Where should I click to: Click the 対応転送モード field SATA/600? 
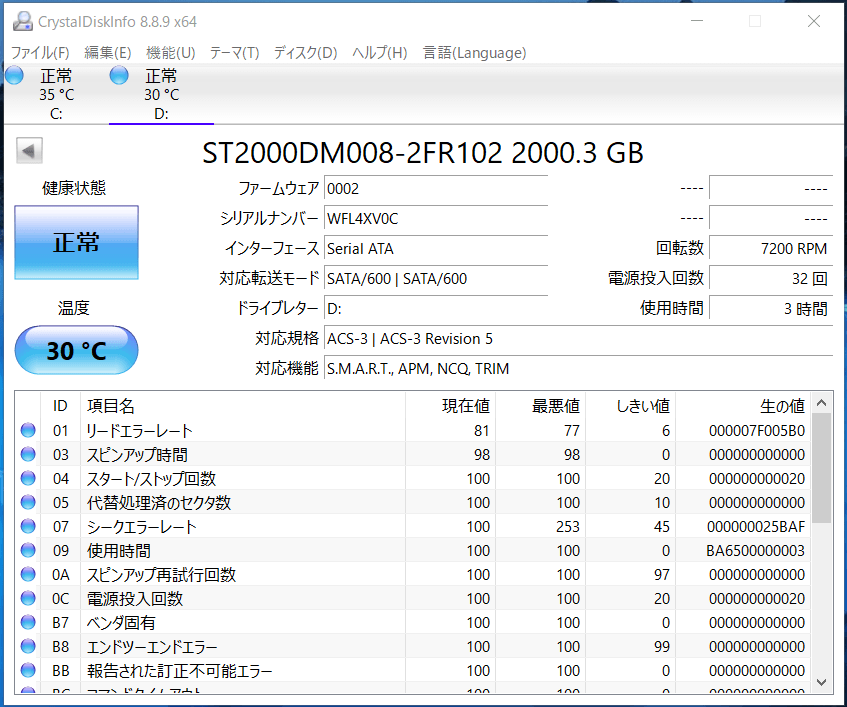tap(436, 279)
